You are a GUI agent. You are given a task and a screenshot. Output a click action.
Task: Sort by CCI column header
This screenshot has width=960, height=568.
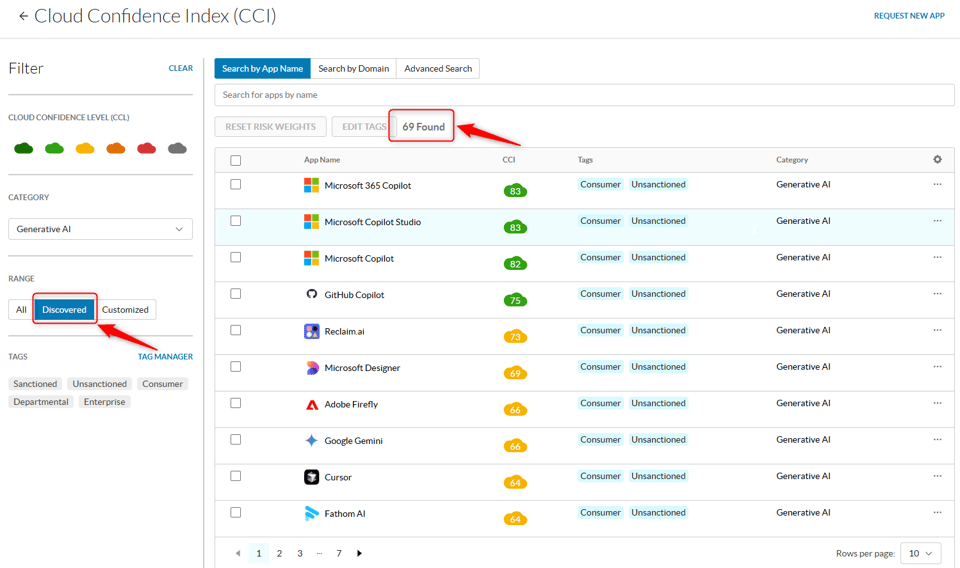pyautogui.click(x=509, y=160)
